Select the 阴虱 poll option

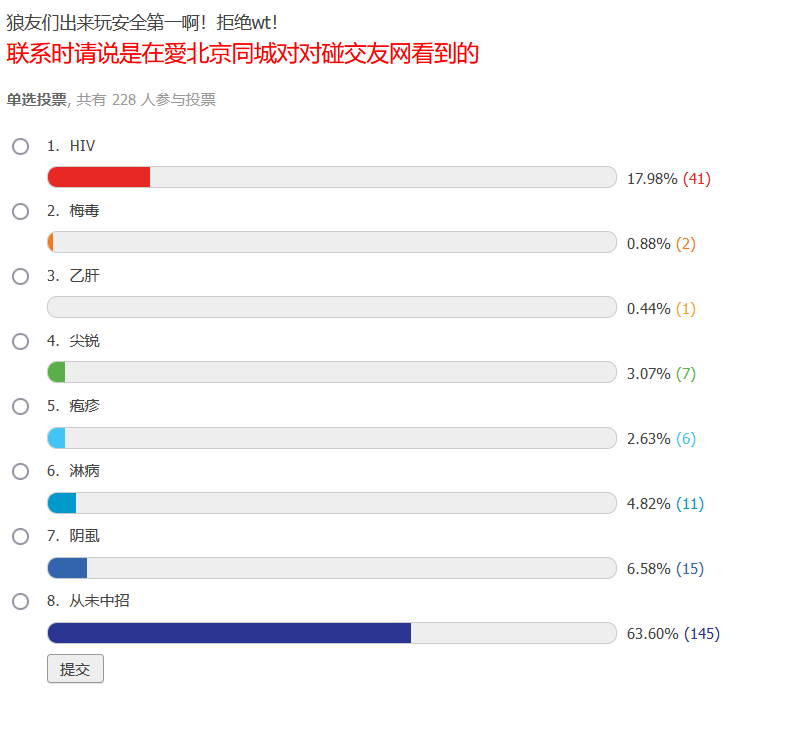[x=21, y=536]
